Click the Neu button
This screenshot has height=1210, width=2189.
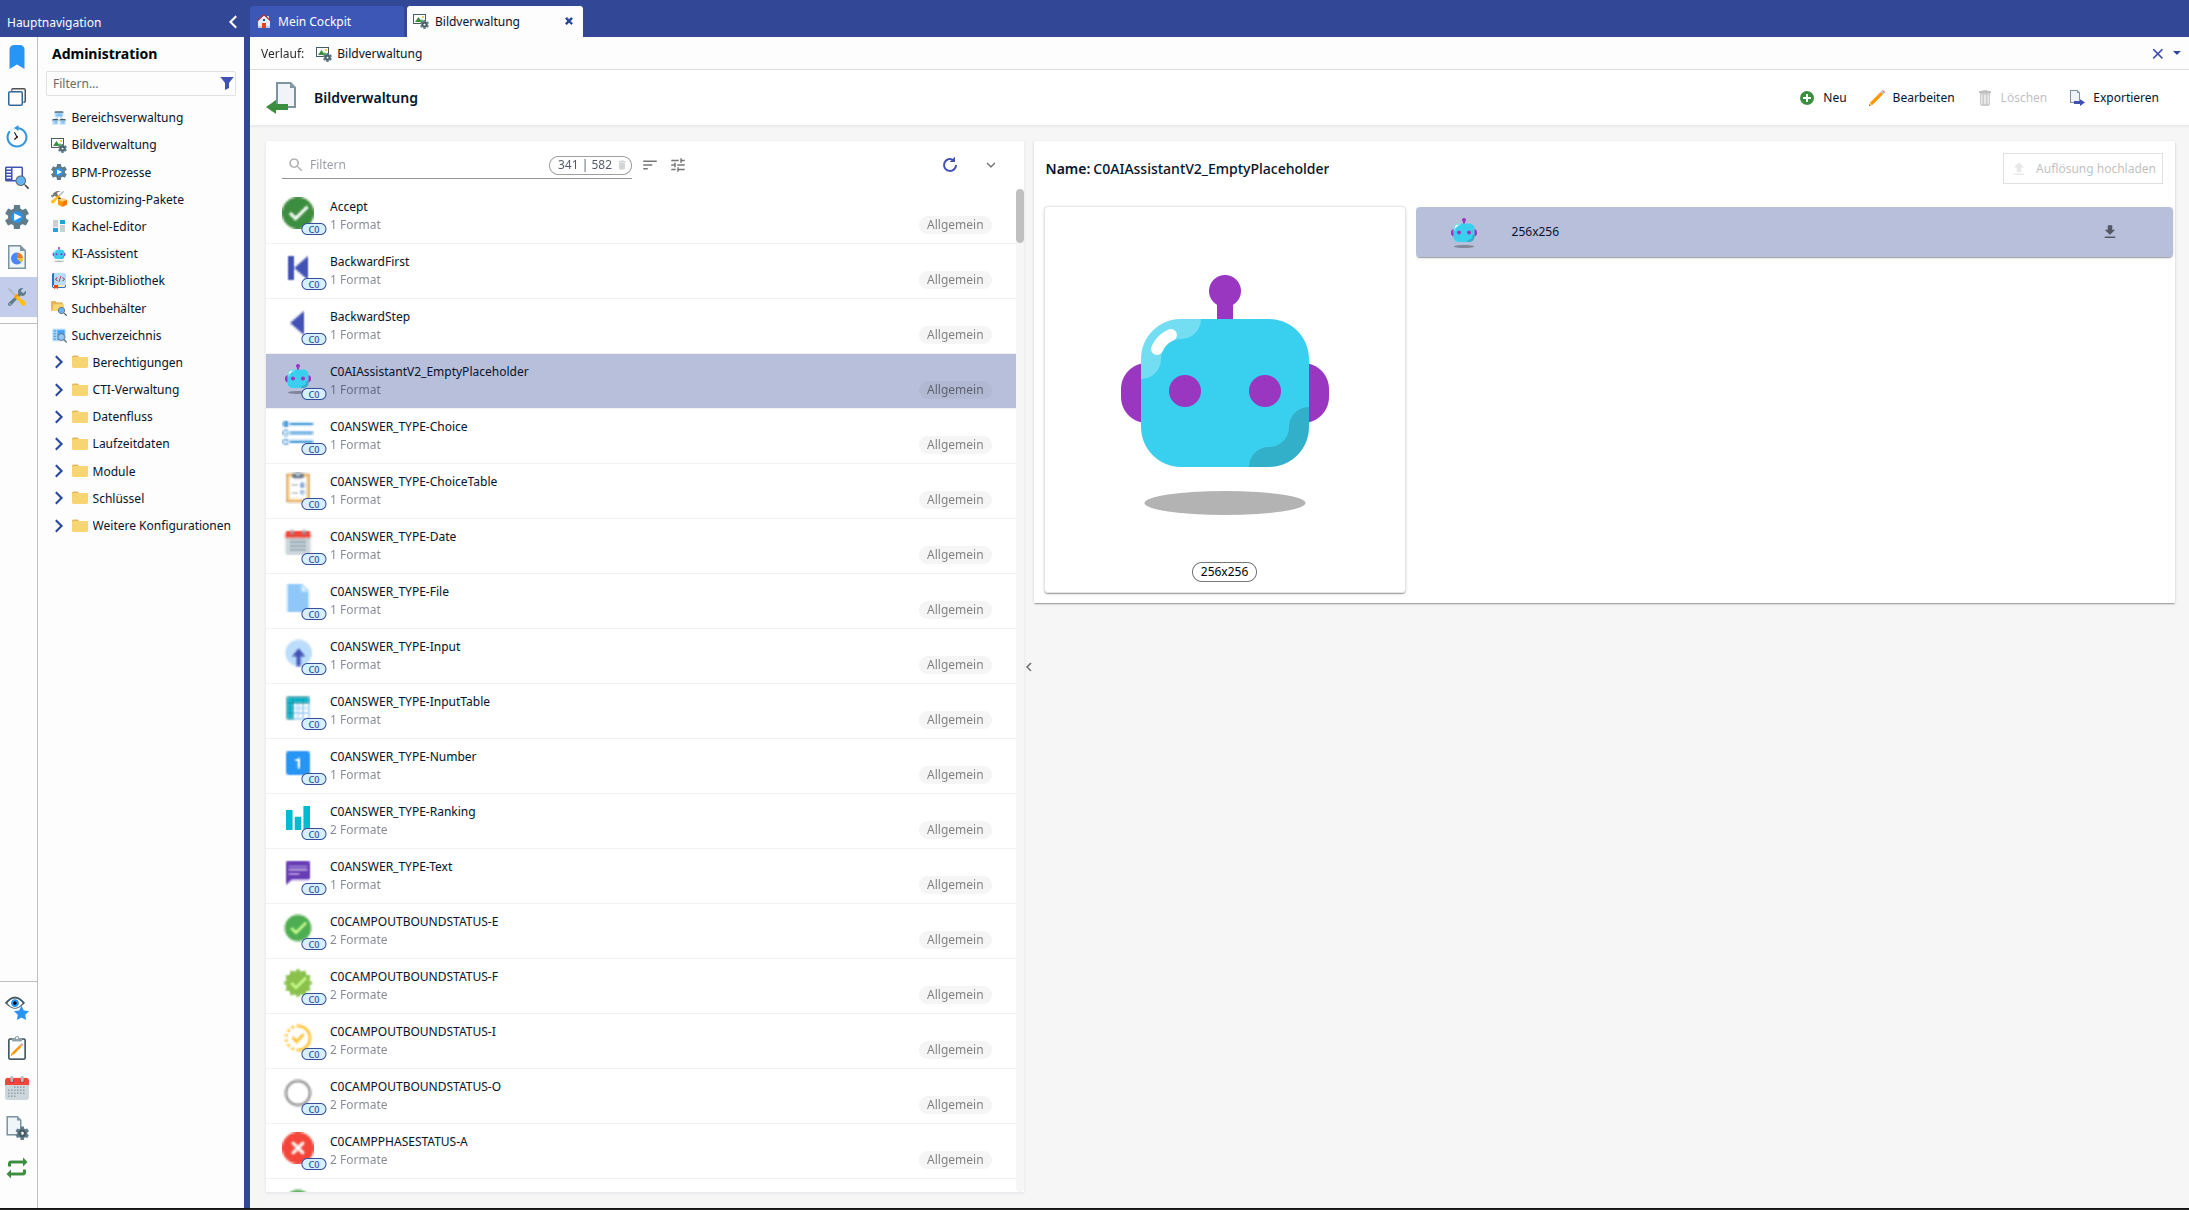(1823, 98)
